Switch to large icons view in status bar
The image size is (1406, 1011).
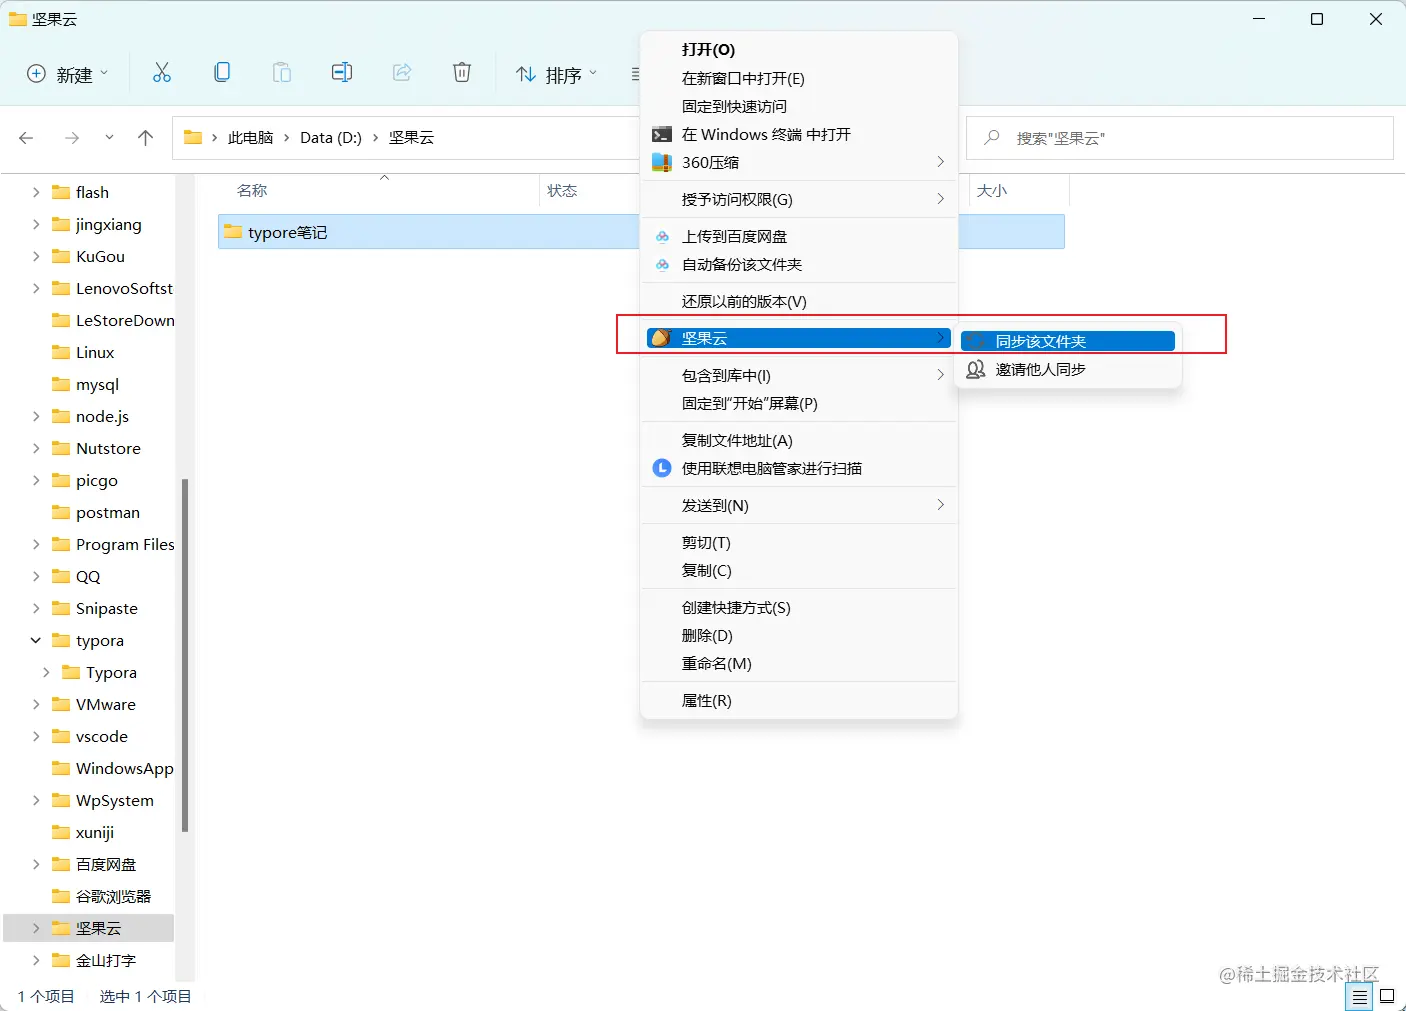point(1387,996)
